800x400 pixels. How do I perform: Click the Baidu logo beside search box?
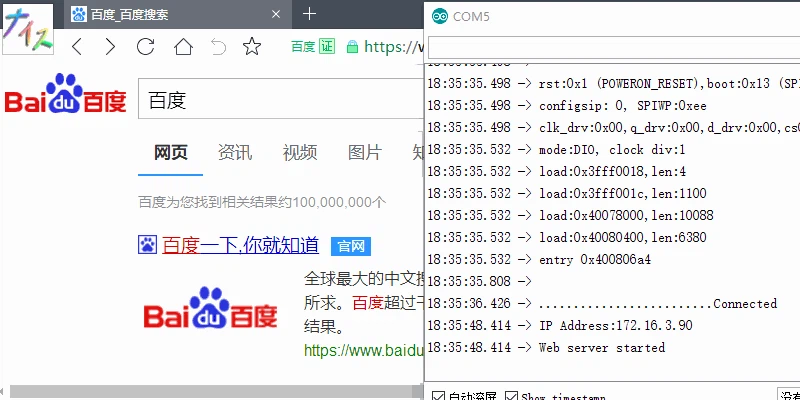point(65,95)
